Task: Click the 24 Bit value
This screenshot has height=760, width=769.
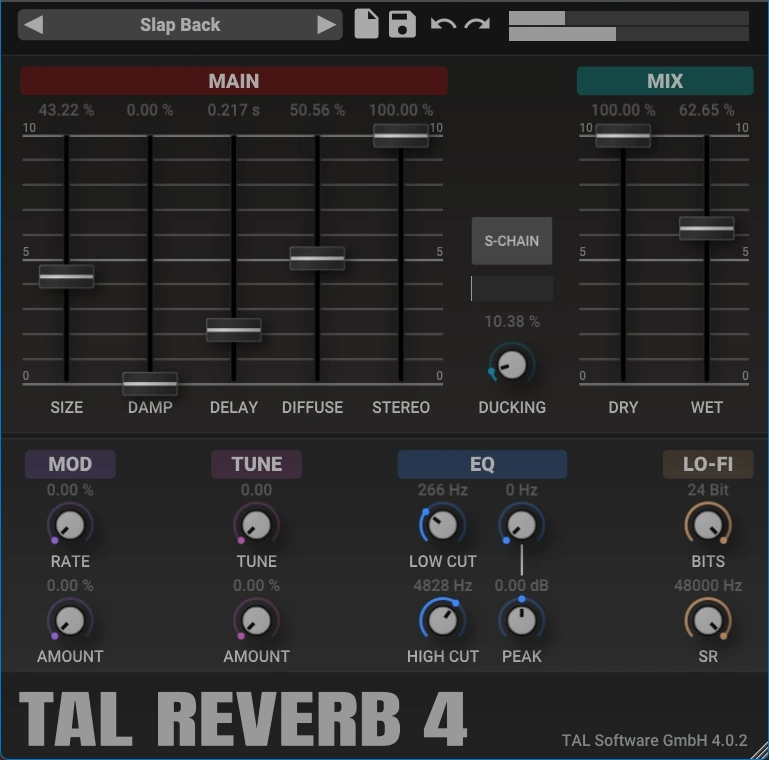Action: [708, 490]
